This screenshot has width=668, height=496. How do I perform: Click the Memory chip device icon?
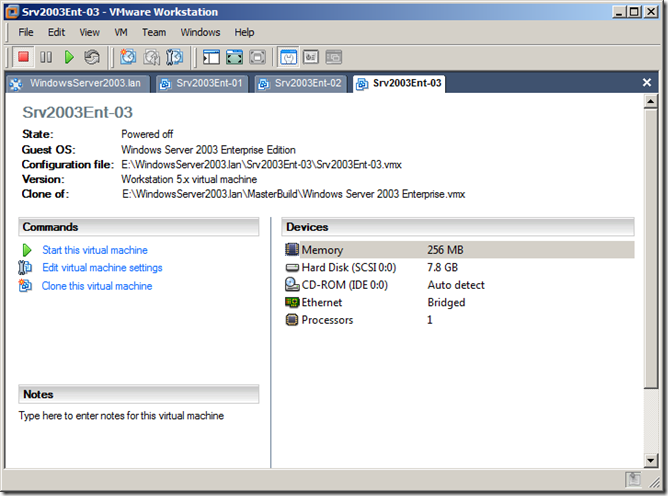click(x=292, y=250)
